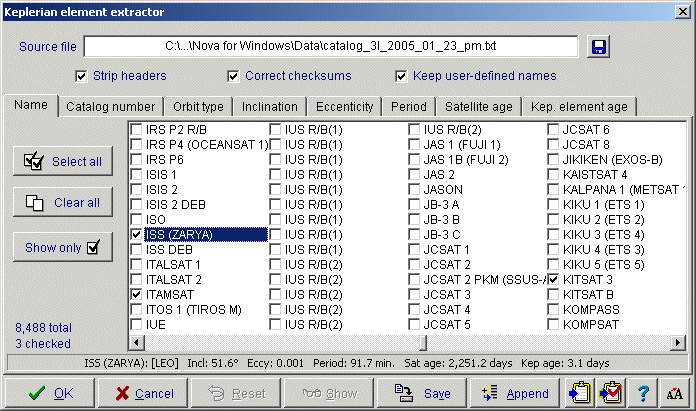Check the ISIS 1 checkbox

click(x=136, y=174)
